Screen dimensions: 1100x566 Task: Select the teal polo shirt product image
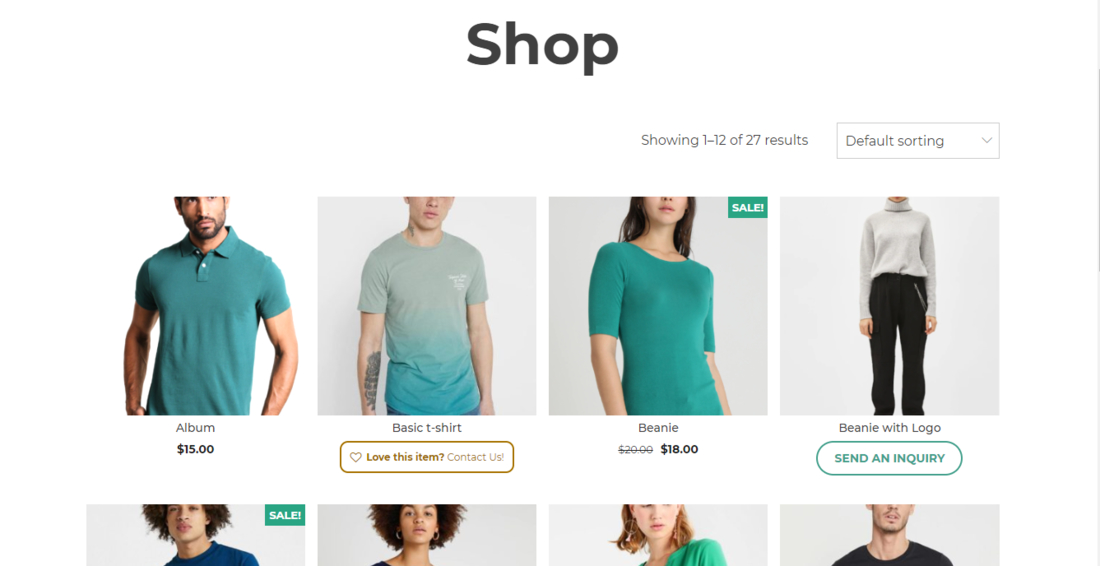(x=196, y=306)
